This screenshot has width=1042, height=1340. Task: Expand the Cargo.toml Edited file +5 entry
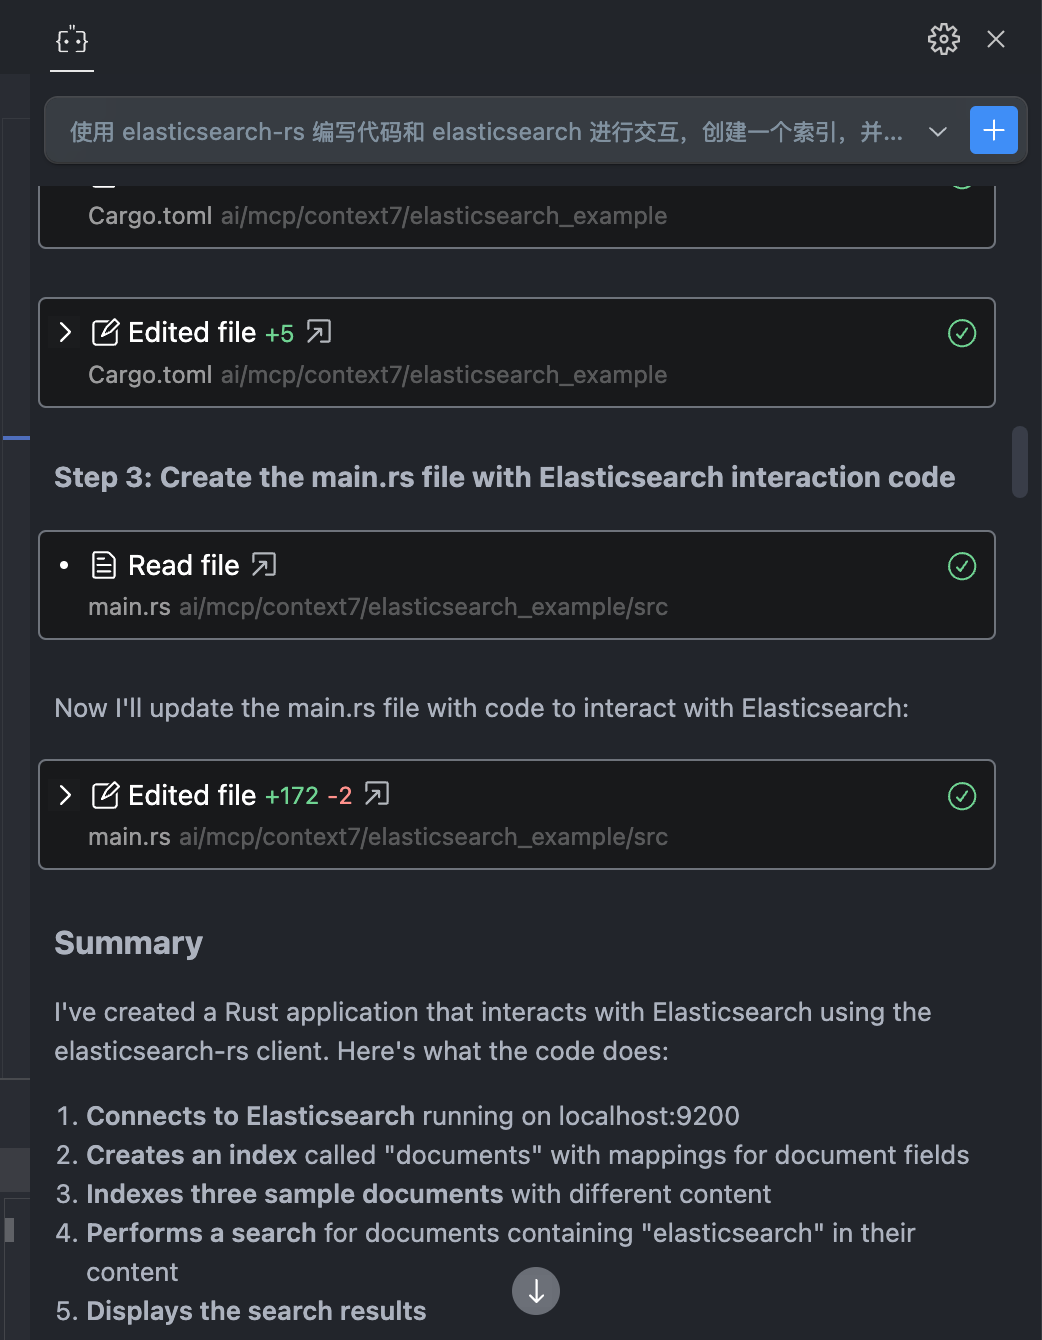[66, 332]
